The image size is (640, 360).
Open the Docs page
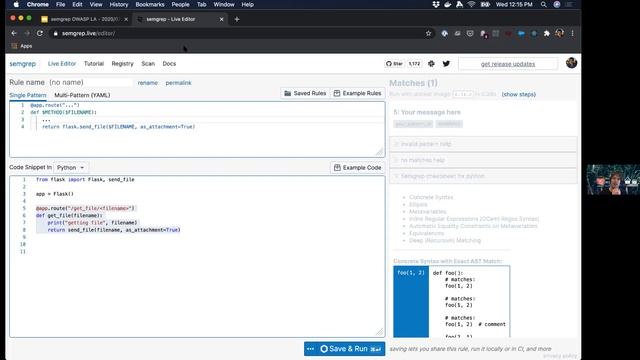(169, 64)
